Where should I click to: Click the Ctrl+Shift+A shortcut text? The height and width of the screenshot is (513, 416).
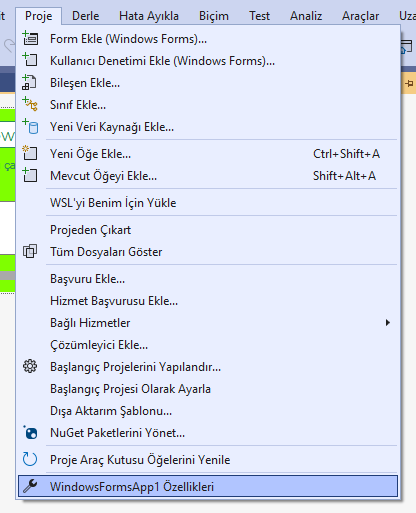tap(346, 154)
